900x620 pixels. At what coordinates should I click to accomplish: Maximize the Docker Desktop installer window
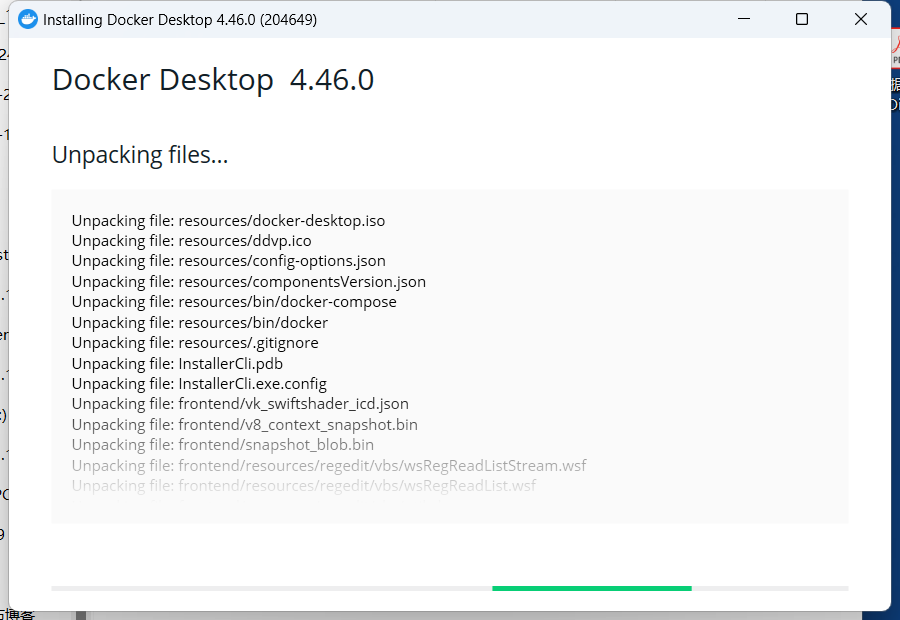(x=802, y=19)
